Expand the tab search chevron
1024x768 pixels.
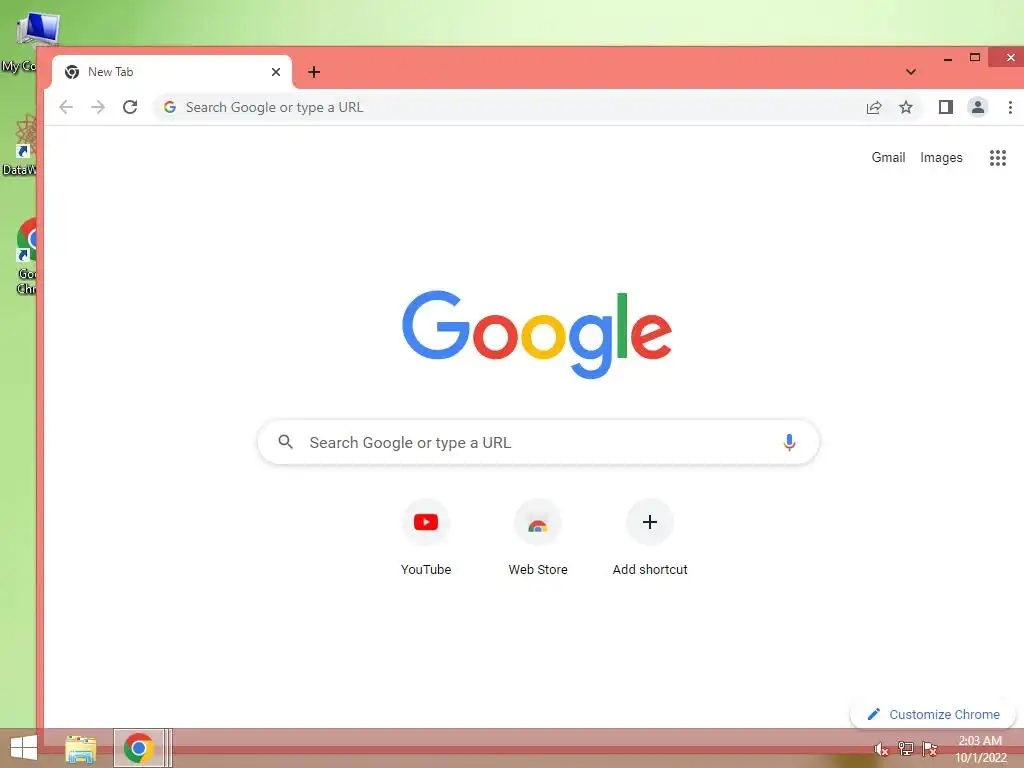point(910,72)
